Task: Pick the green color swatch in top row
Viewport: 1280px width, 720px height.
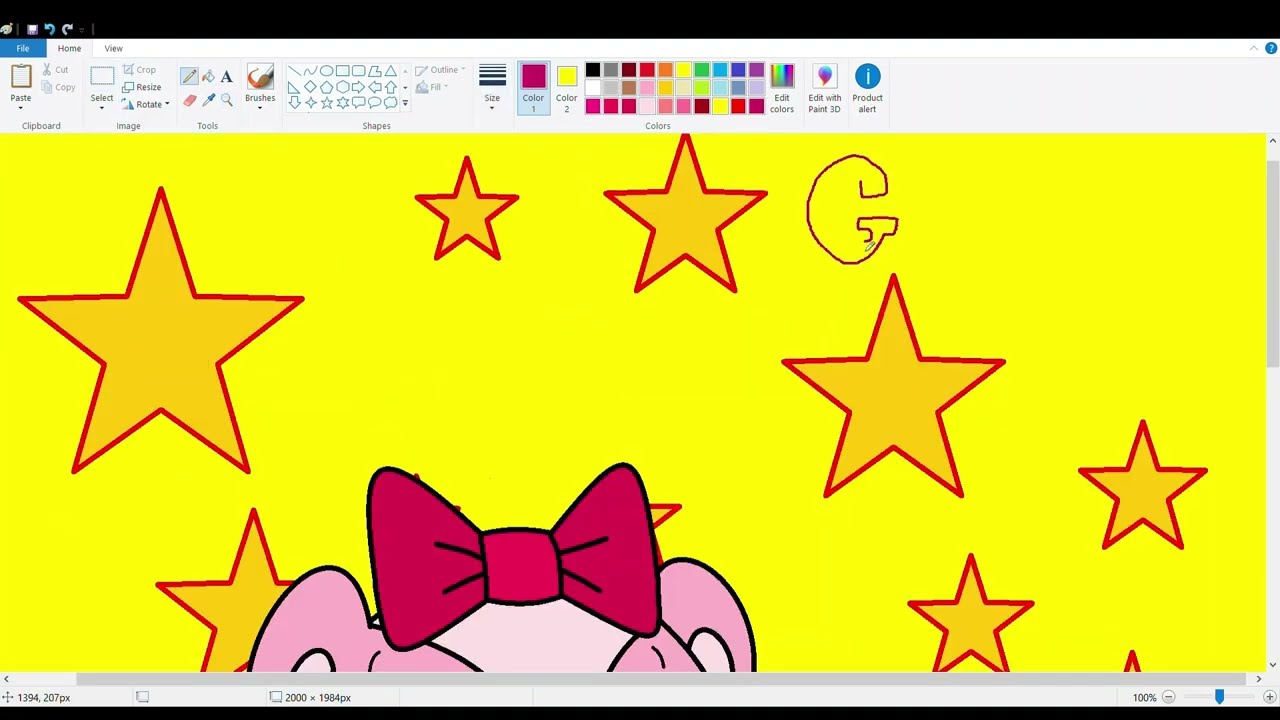Action: [701, 70]
